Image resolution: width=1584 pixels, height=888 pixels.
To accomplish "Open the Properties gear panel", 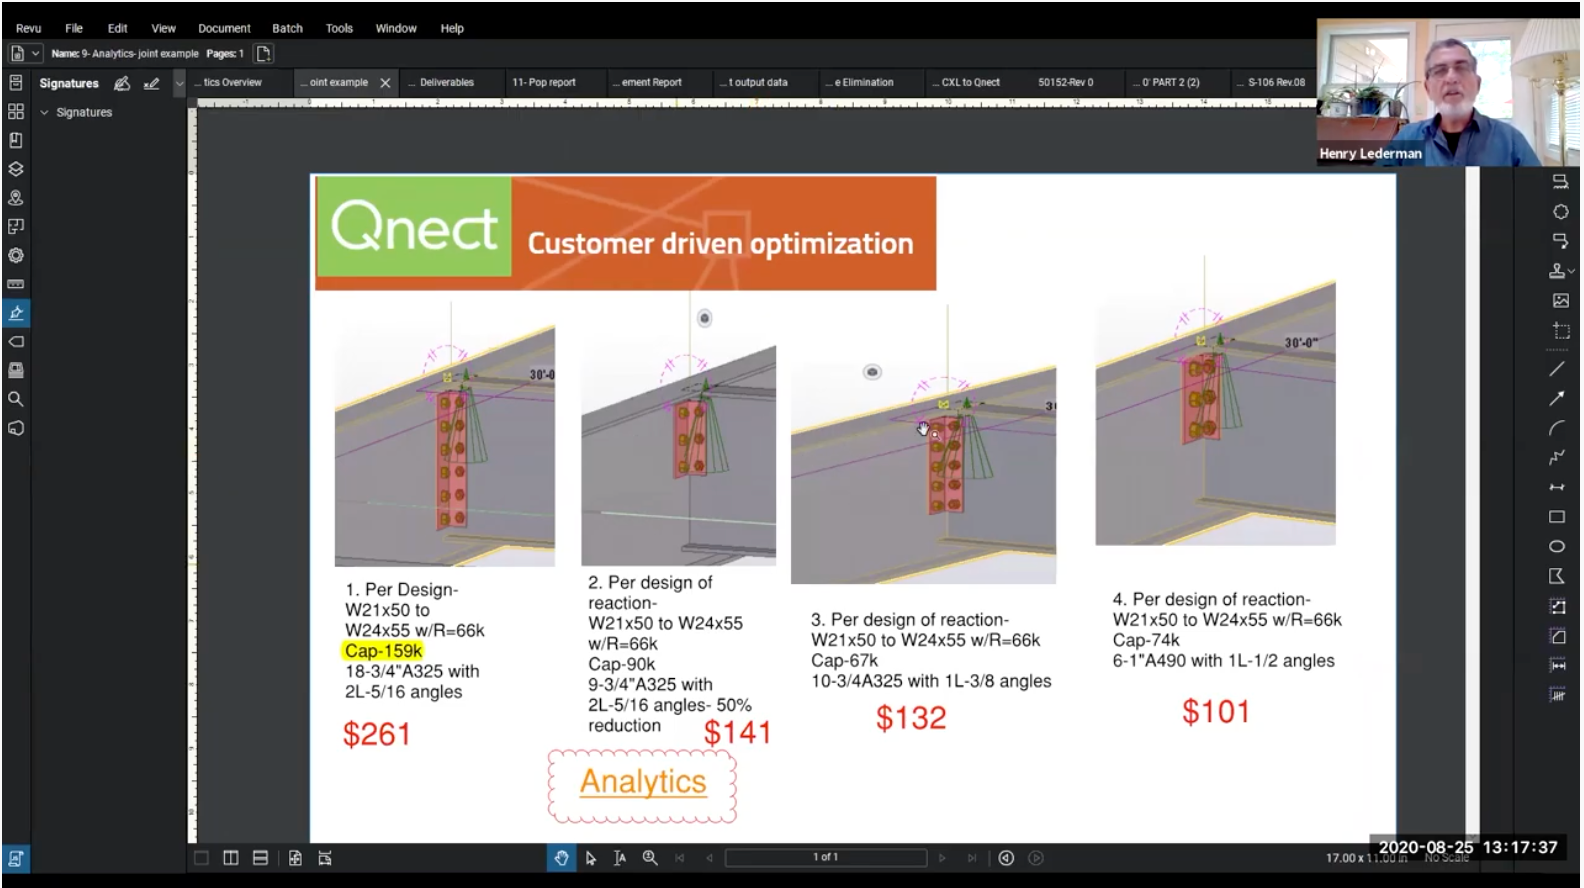I will coord(16,255).
